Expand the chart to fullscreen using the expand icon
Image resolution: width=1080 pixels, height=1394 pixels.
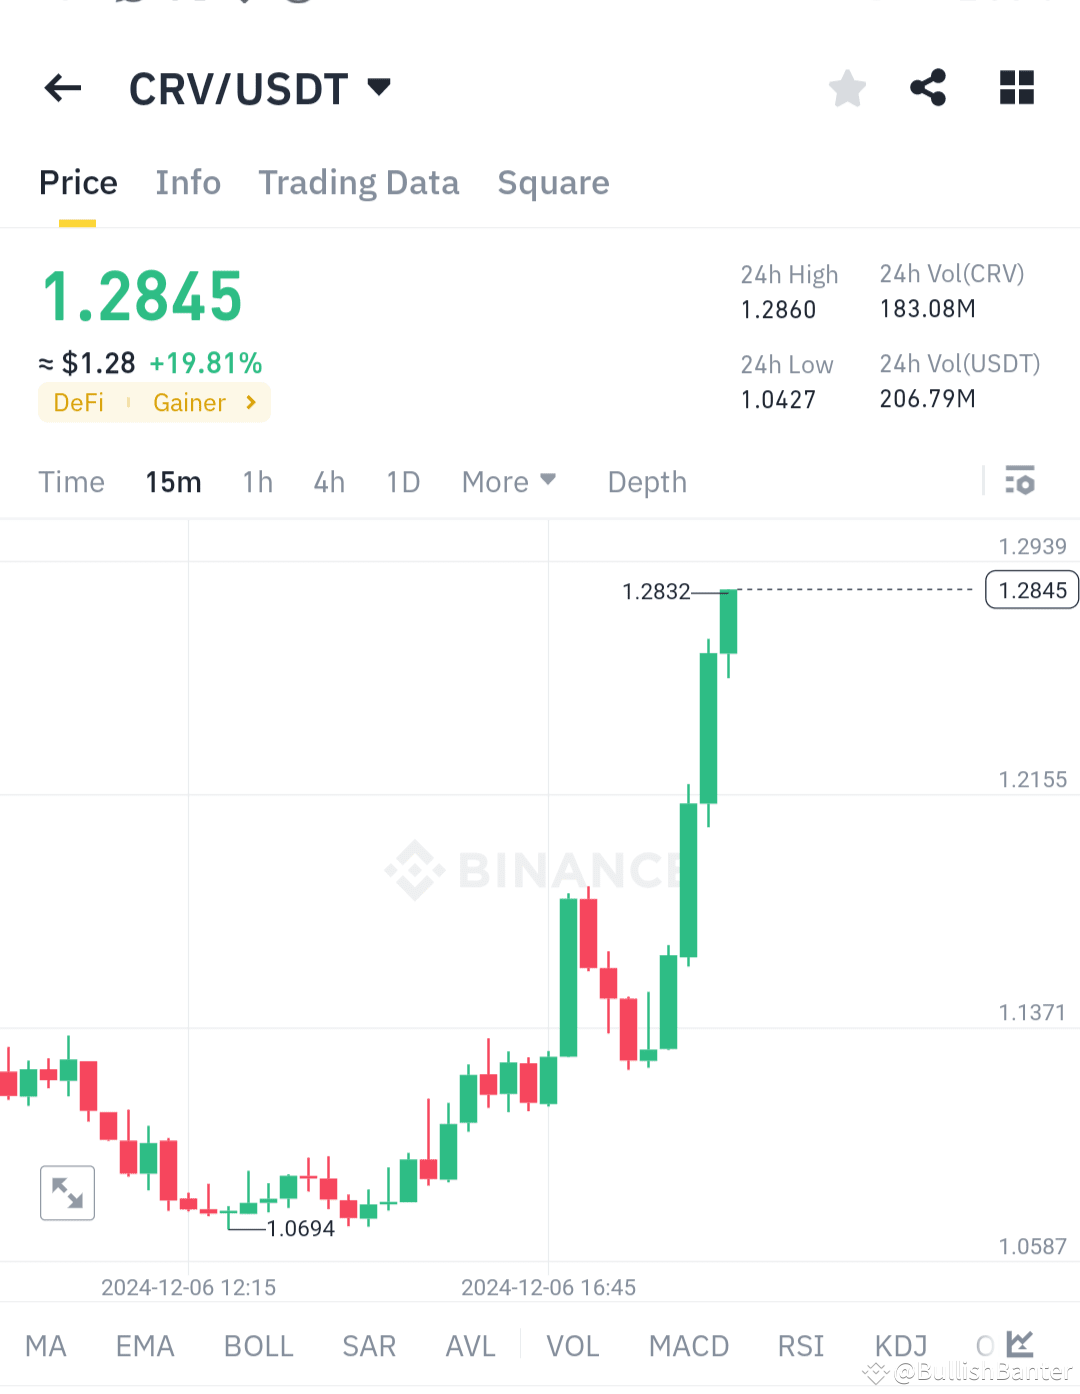click(67, 1192)
